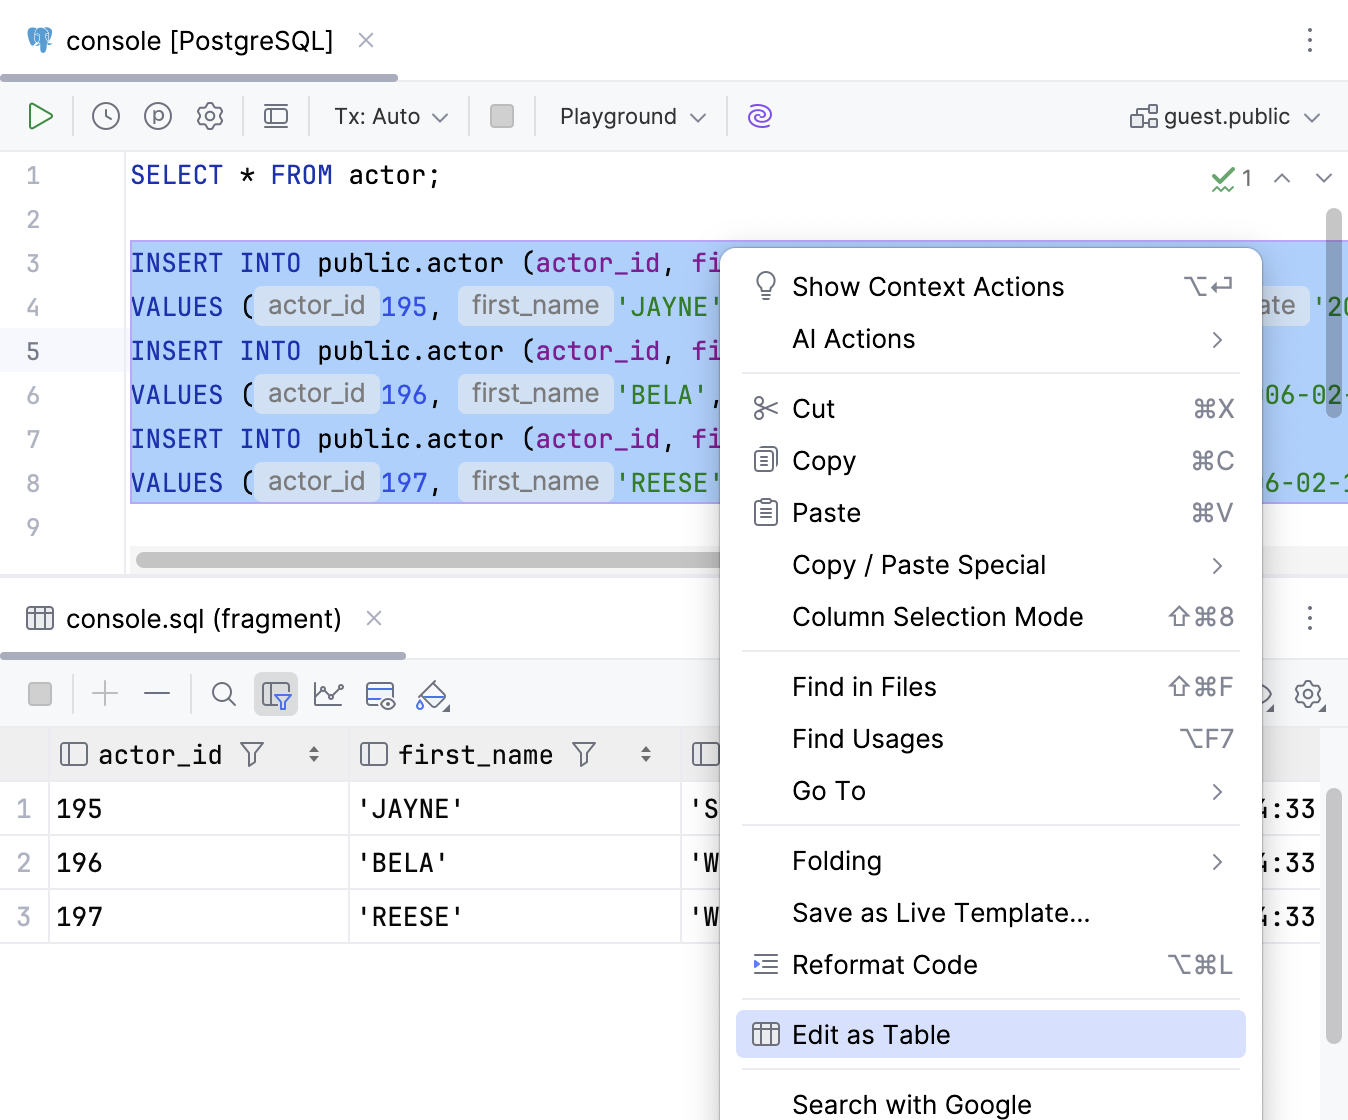Add a new row using the plus icon
Viewport: 1348px width, 1120px height.
pyautogui.click(x=105, y=693)
